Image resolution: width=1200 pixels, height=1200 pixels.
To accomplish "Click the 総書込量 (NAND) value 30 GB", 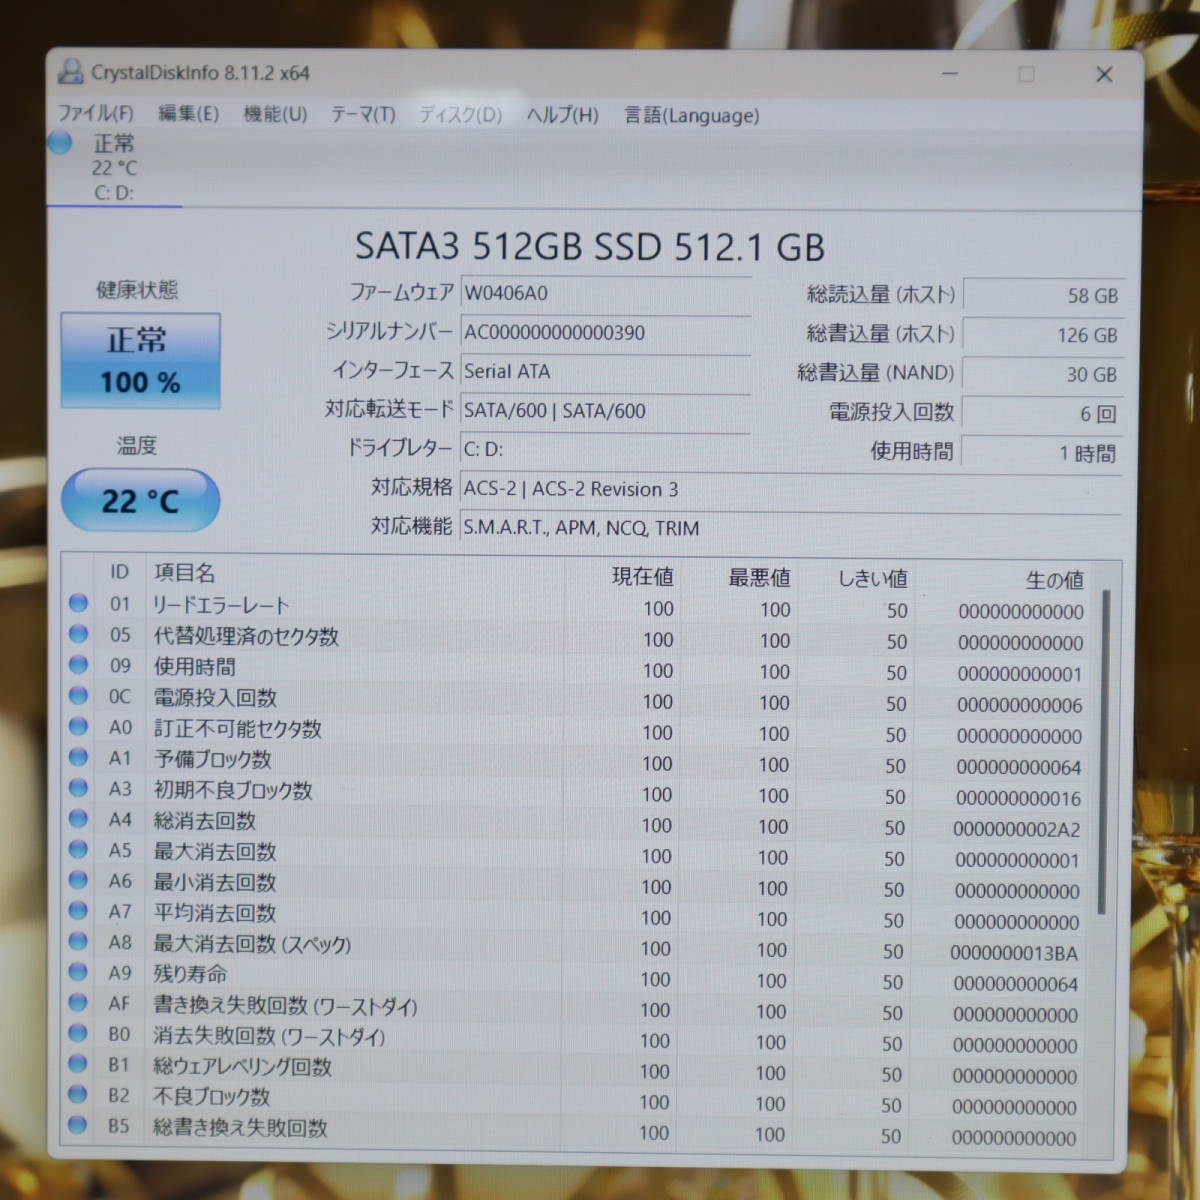I will (1043, 374).
